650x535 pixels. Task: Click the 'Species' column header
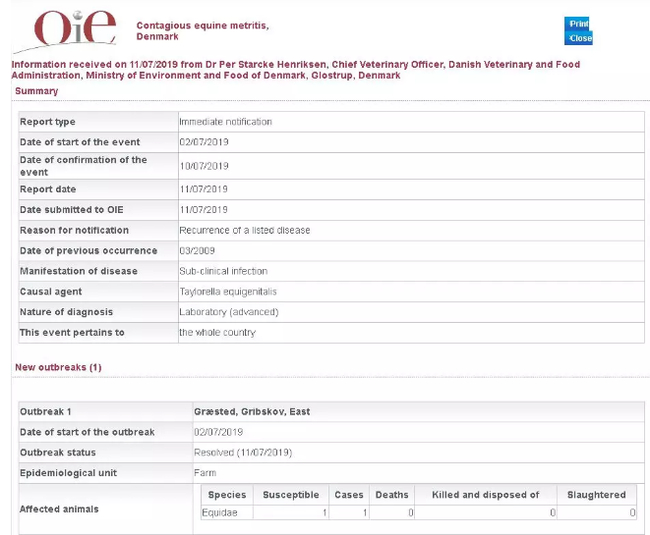[227, 495]
